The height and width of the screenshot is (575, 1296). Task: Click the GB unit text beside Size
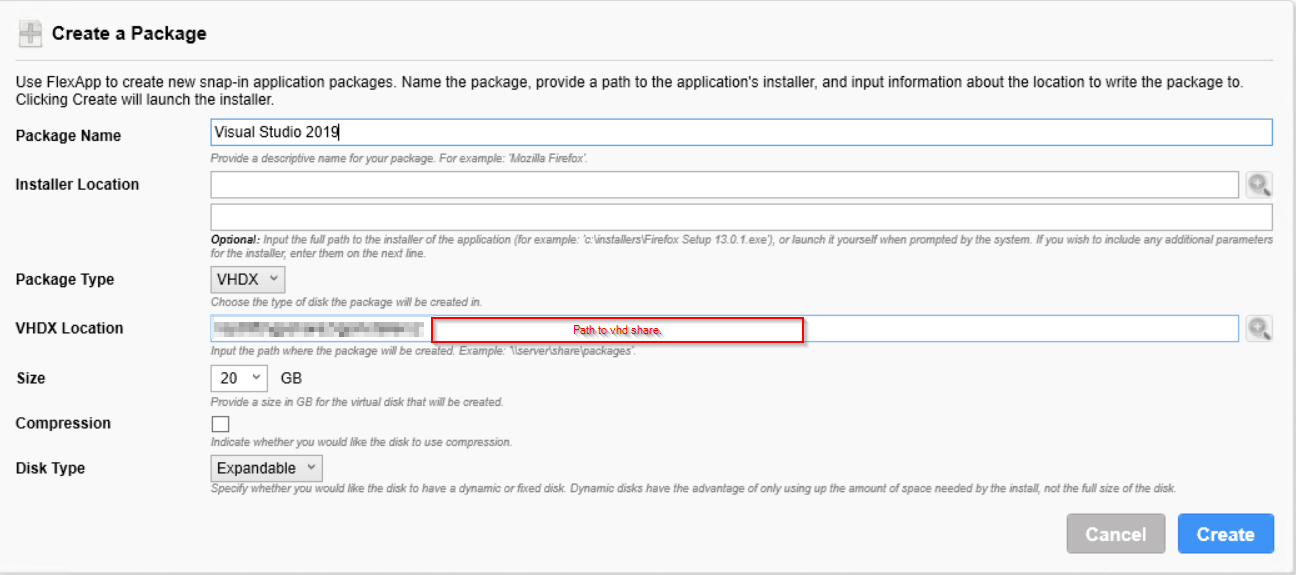(x=291, y=378)
